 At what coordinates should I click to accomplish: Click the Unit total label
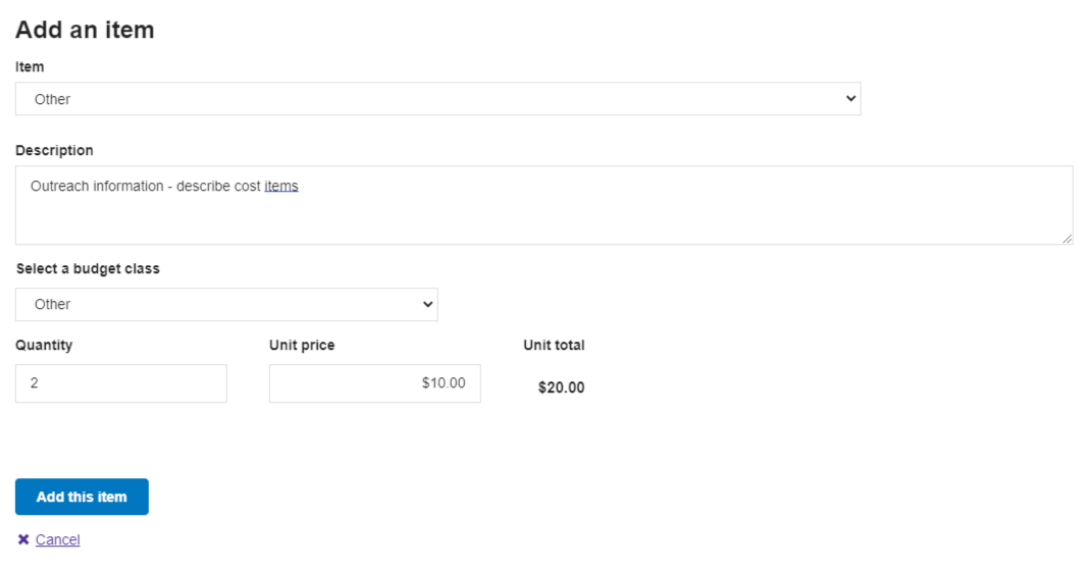pyautogui.click(x=554, y=345)
